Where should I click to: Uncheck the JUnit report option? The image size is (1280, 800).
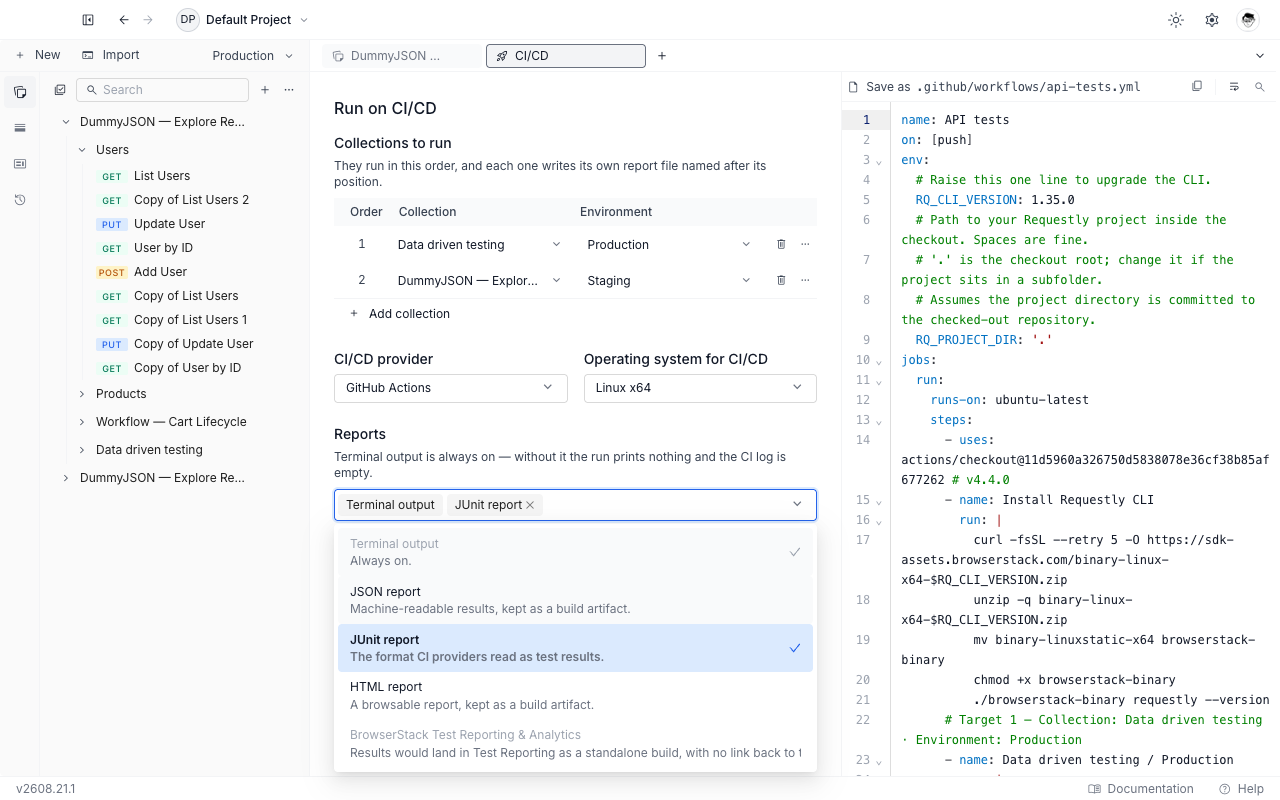(x=575, y=648)
